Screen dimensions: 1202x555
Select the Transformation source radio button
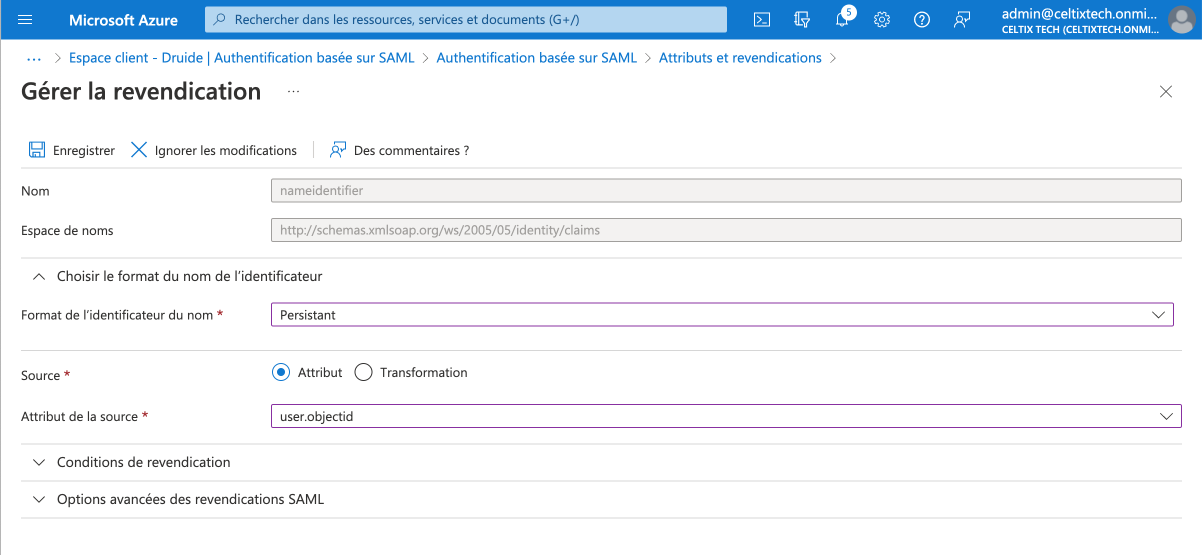364,372
